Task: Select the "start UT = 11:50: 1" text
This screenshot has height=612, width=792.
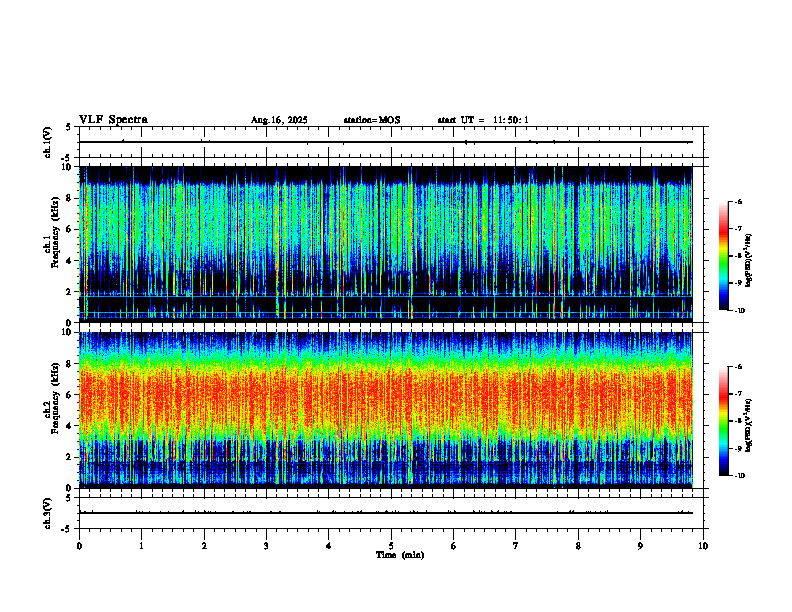Action: 483,120
